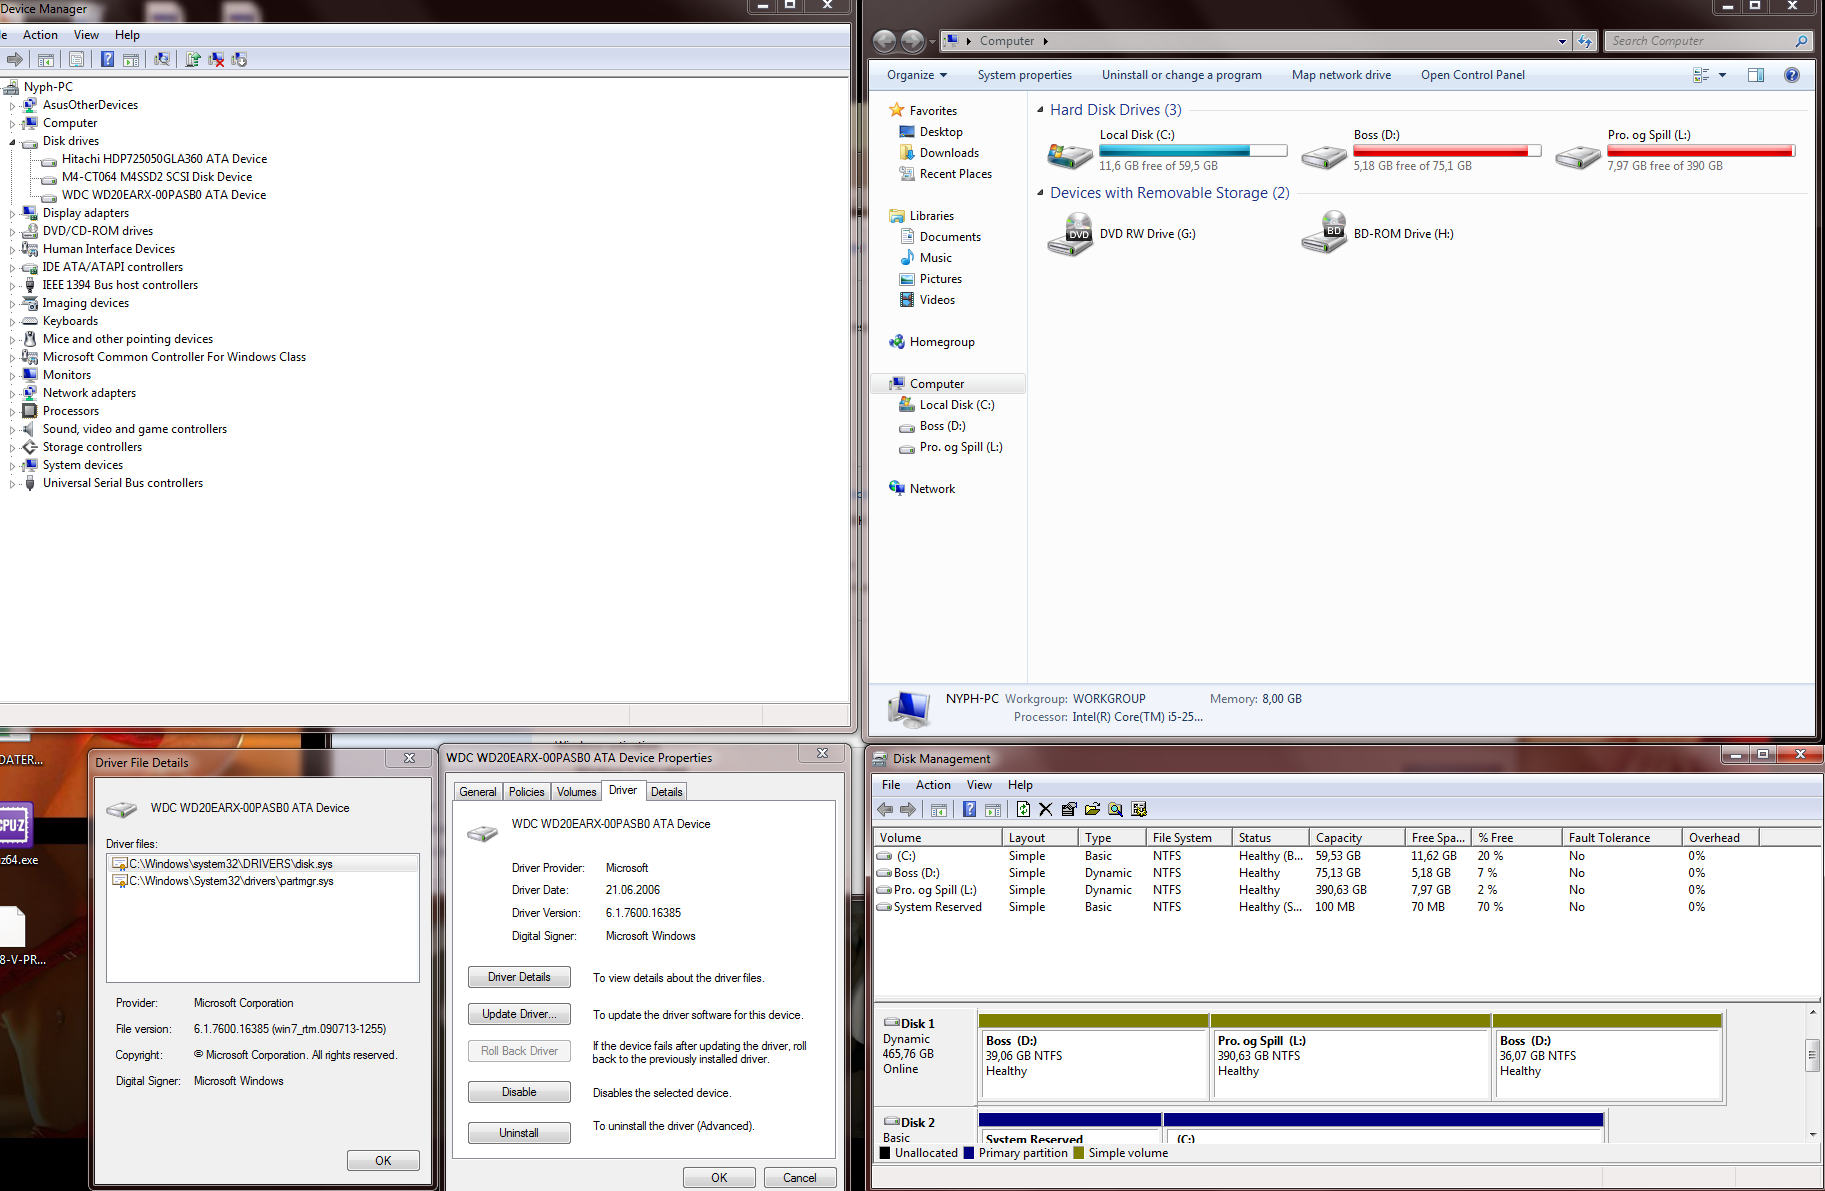Viewport: 1825px width, 1191px height.
Task: Click DVD RW Drive (G:) icon
Action: point(1070,235)
